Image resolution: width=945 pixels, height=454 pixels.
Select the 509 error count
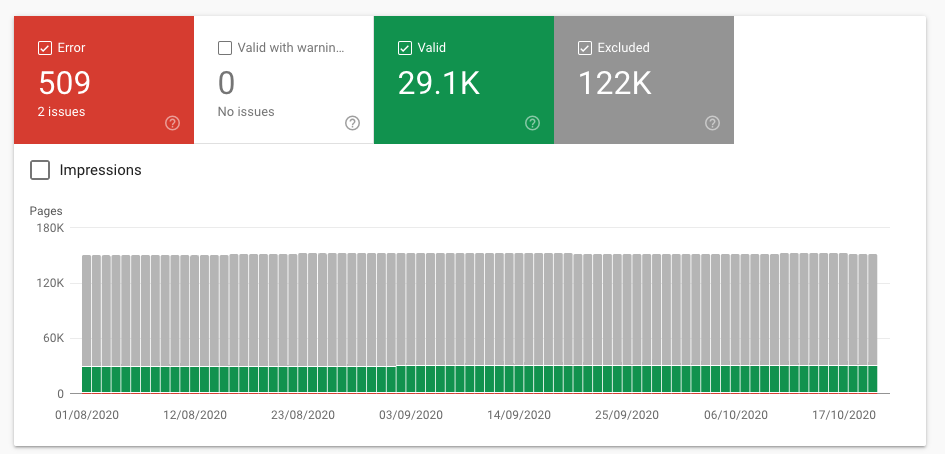[x=65, y=84]
